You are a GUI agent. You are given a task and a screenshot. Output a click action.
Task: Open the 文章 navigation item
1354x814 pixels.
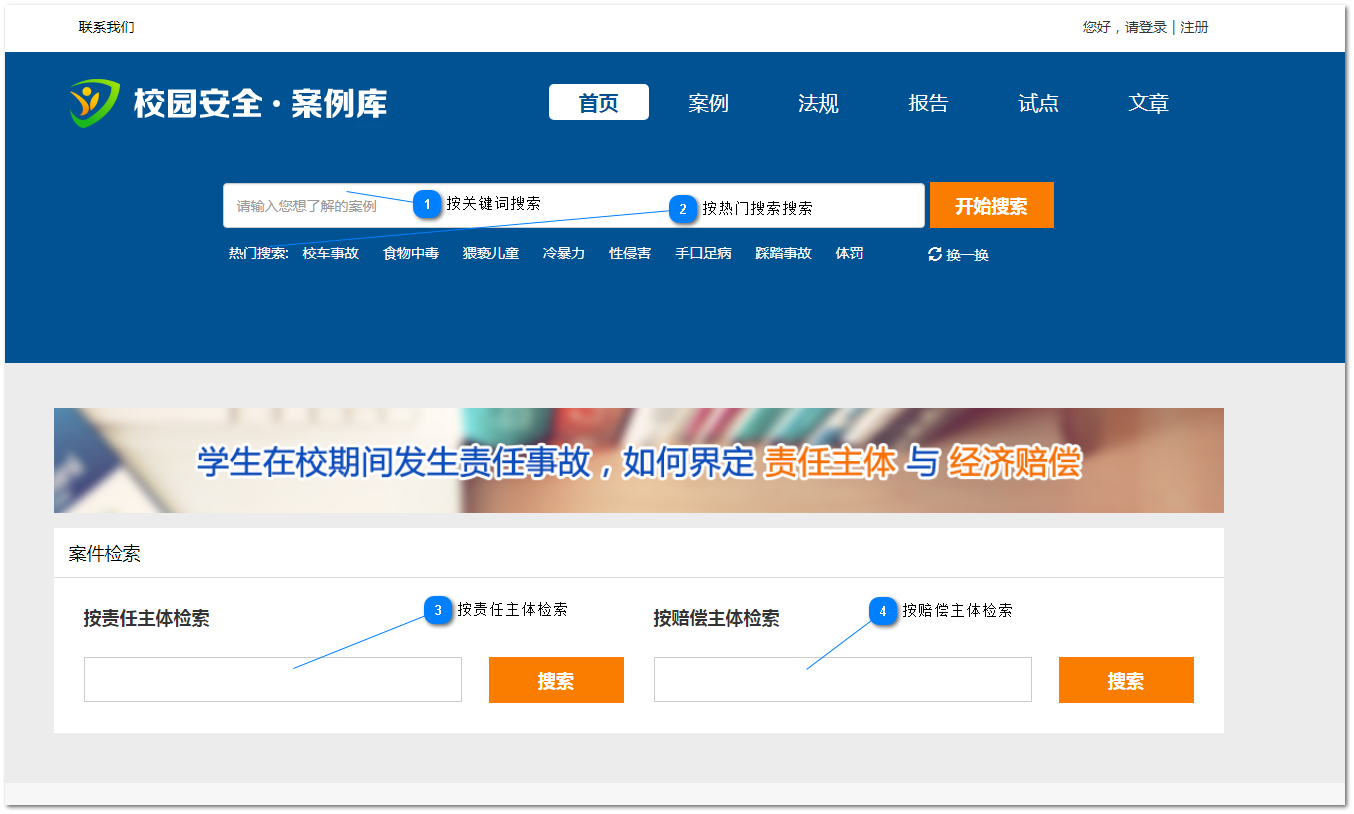point(1148,103)
